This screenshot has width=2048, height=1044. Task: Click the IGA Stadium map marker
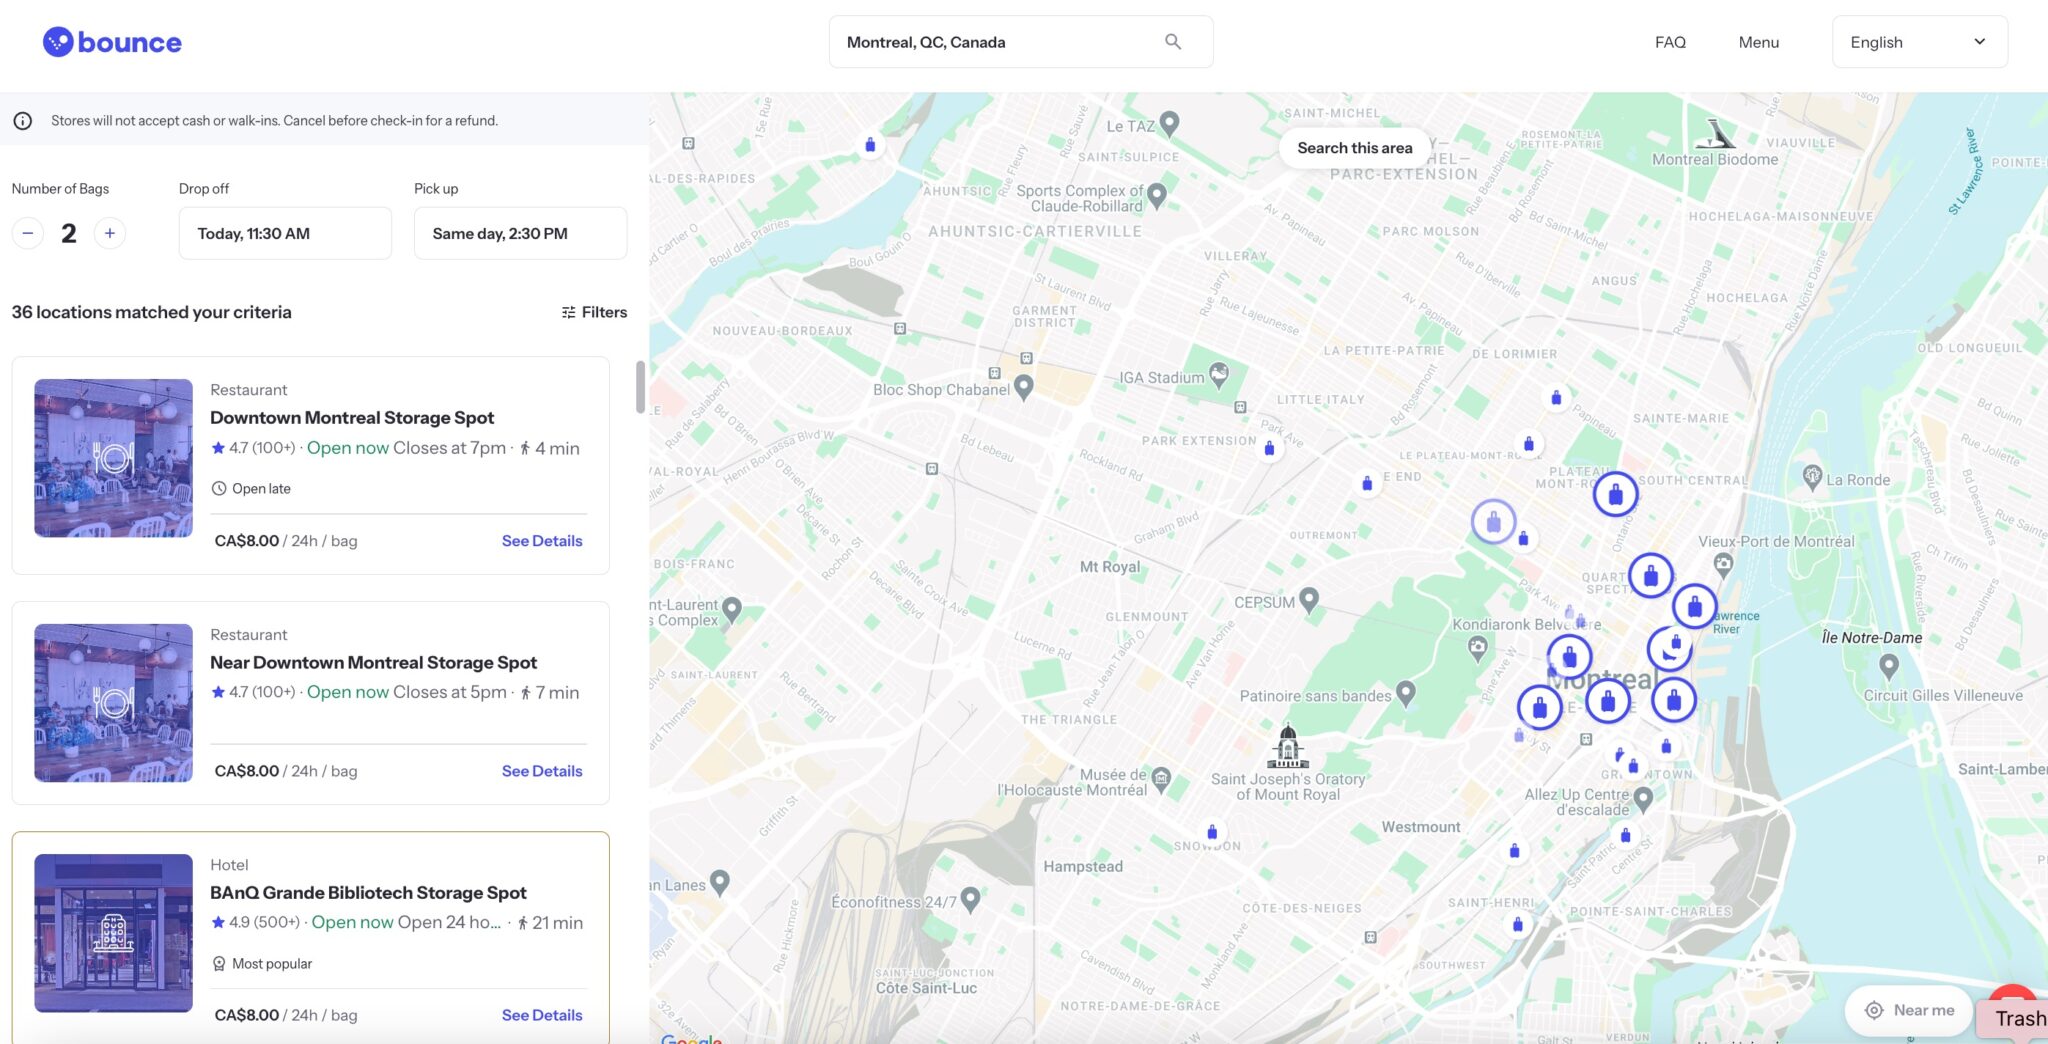[x=1218, y=375]
